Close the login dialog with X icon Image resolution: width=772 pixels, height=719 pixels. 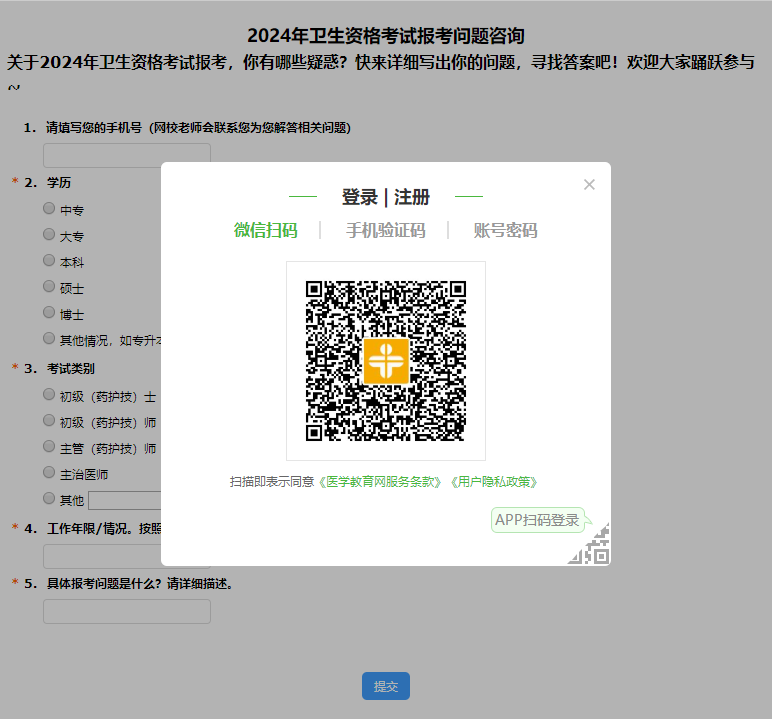point(589,184)
